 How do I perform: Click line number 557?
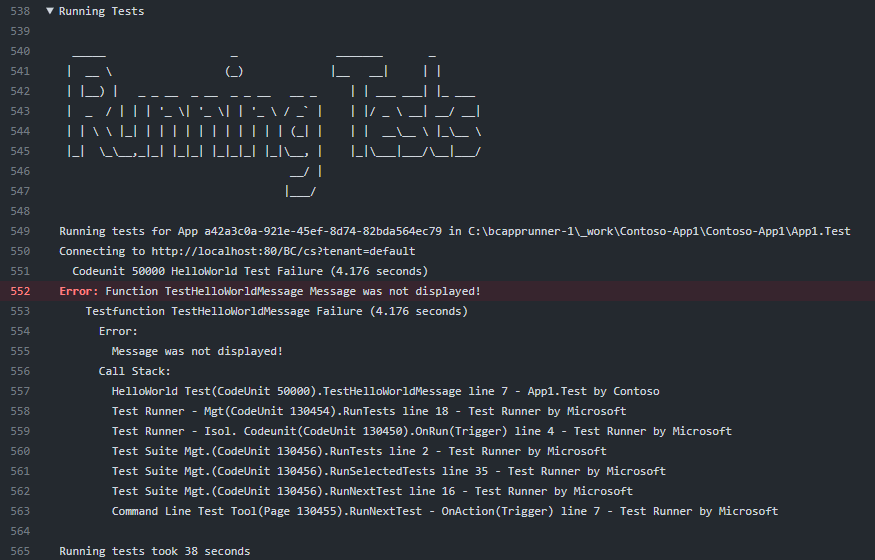coord(20,391)
